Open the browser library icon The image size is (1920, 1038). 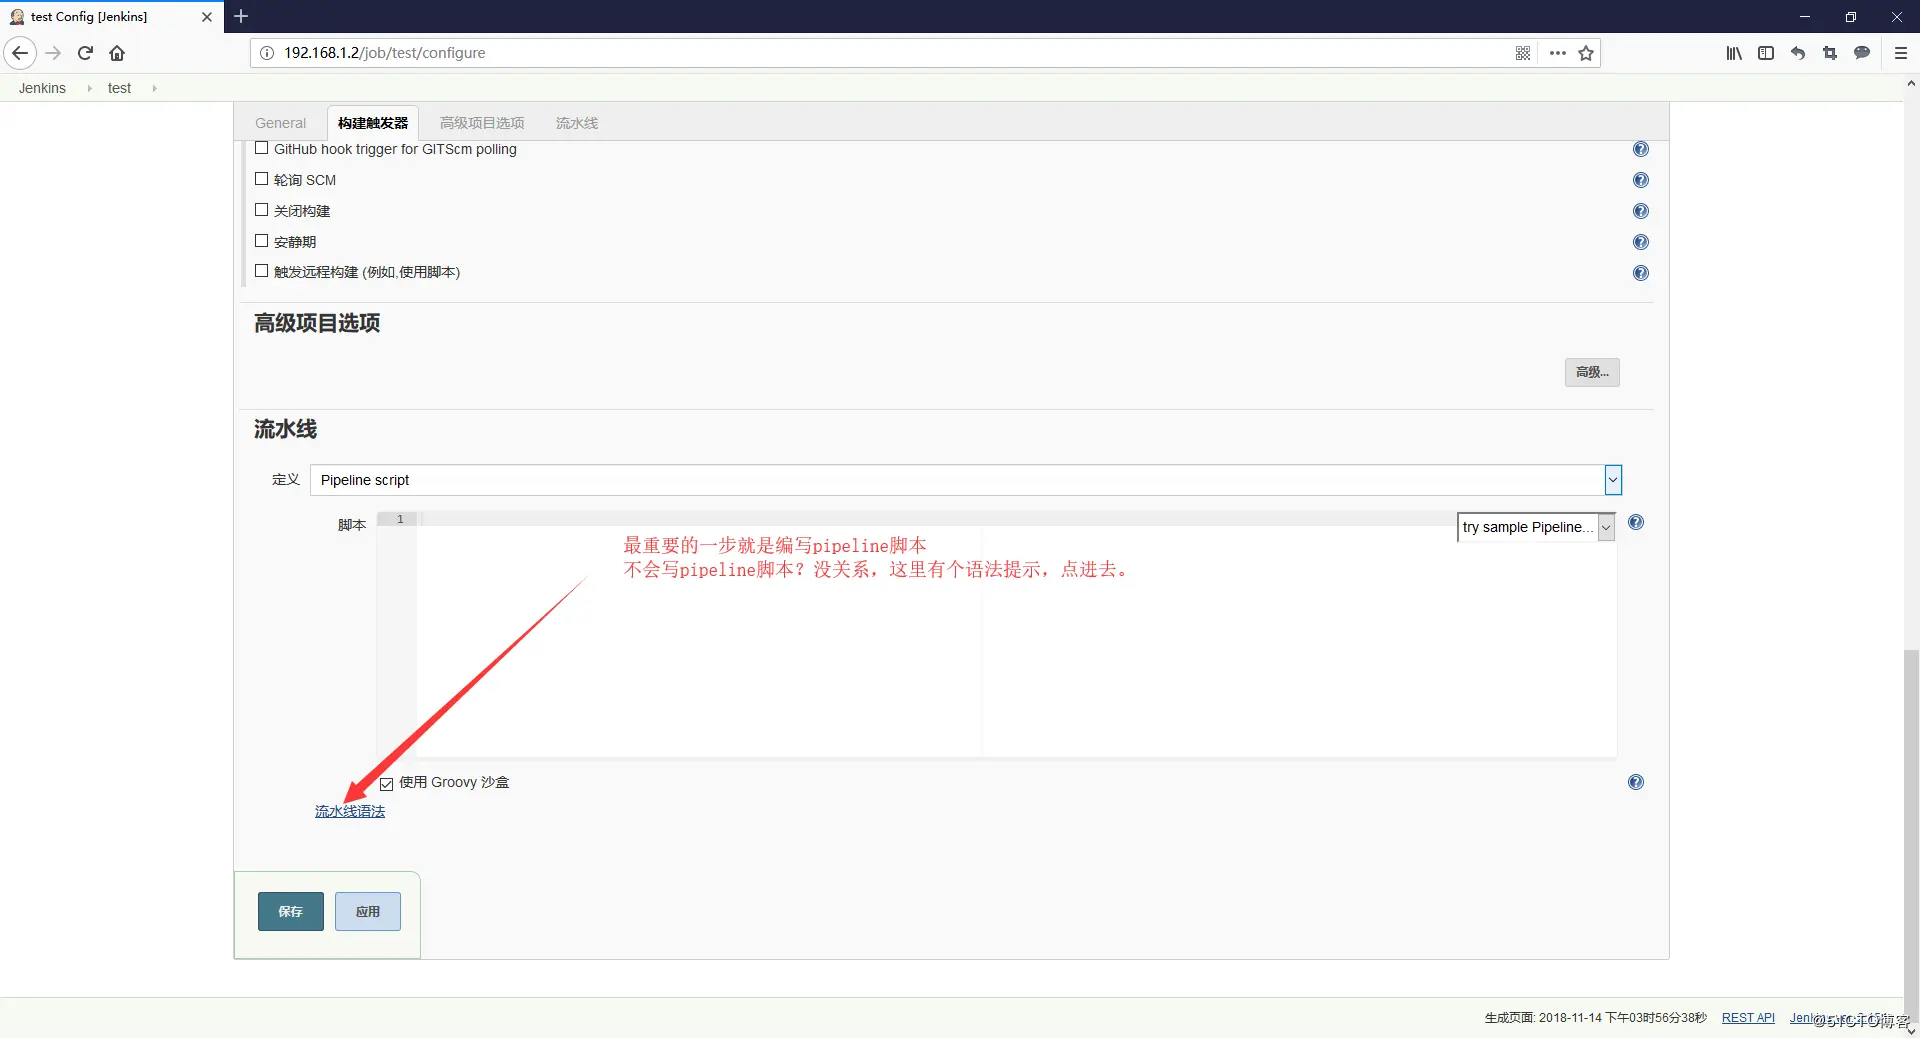[1734, 53]
